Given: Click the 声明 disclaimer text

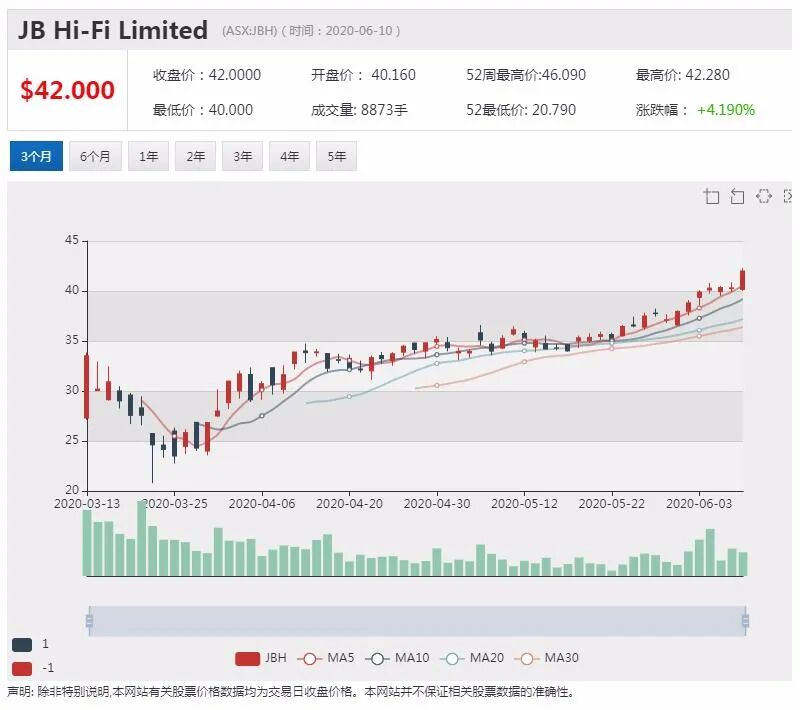Looking at the screenshot, I should (x=291, y=692).
